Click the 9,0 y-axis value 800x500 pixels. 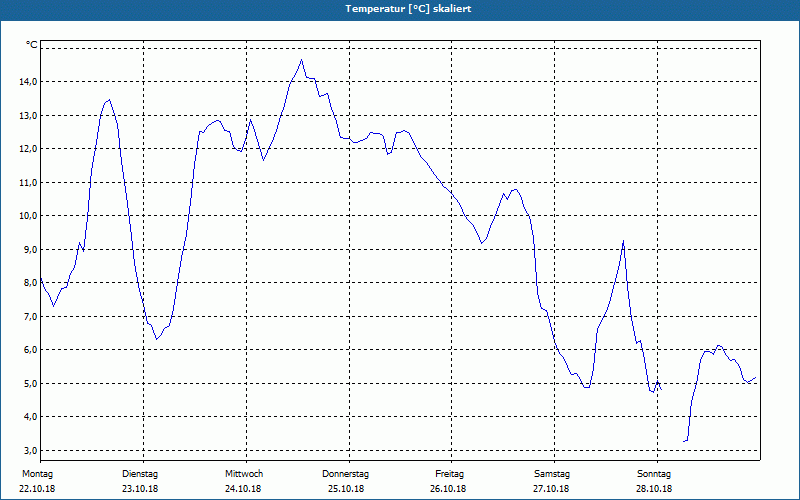30,249
